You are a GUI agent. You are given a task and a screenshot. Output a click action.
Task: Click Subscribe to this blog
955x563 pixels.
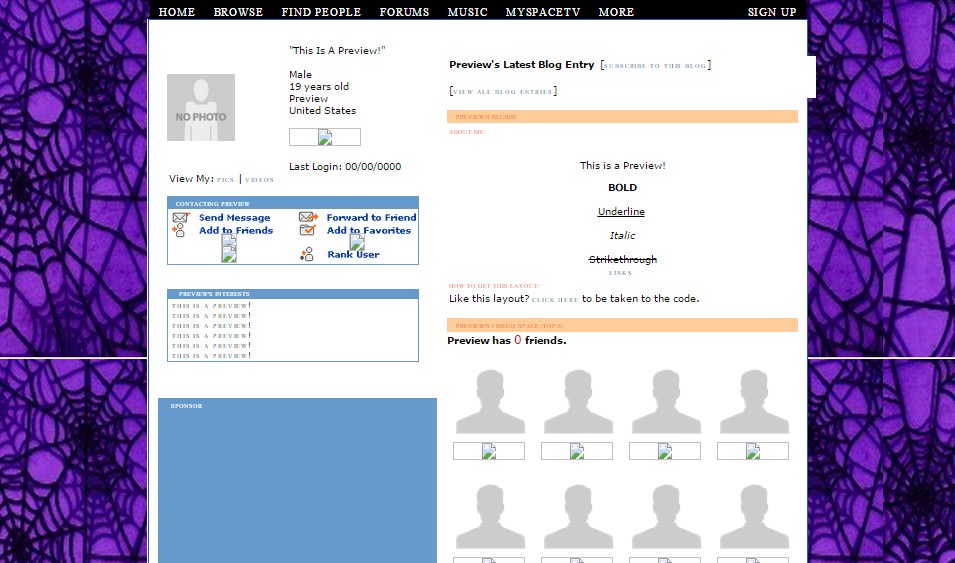[655, 66]
